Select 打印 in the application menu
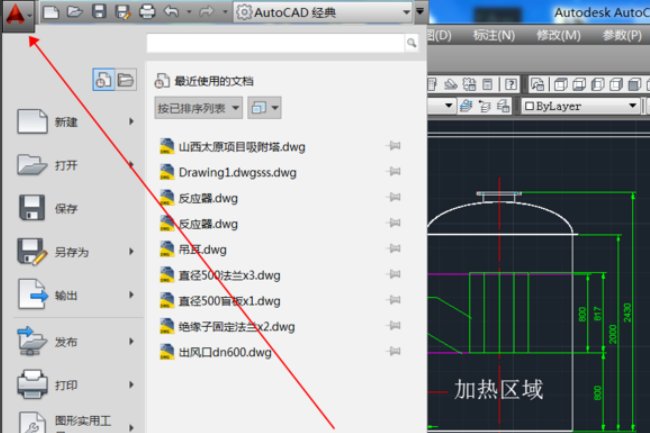 click(77, 385)
